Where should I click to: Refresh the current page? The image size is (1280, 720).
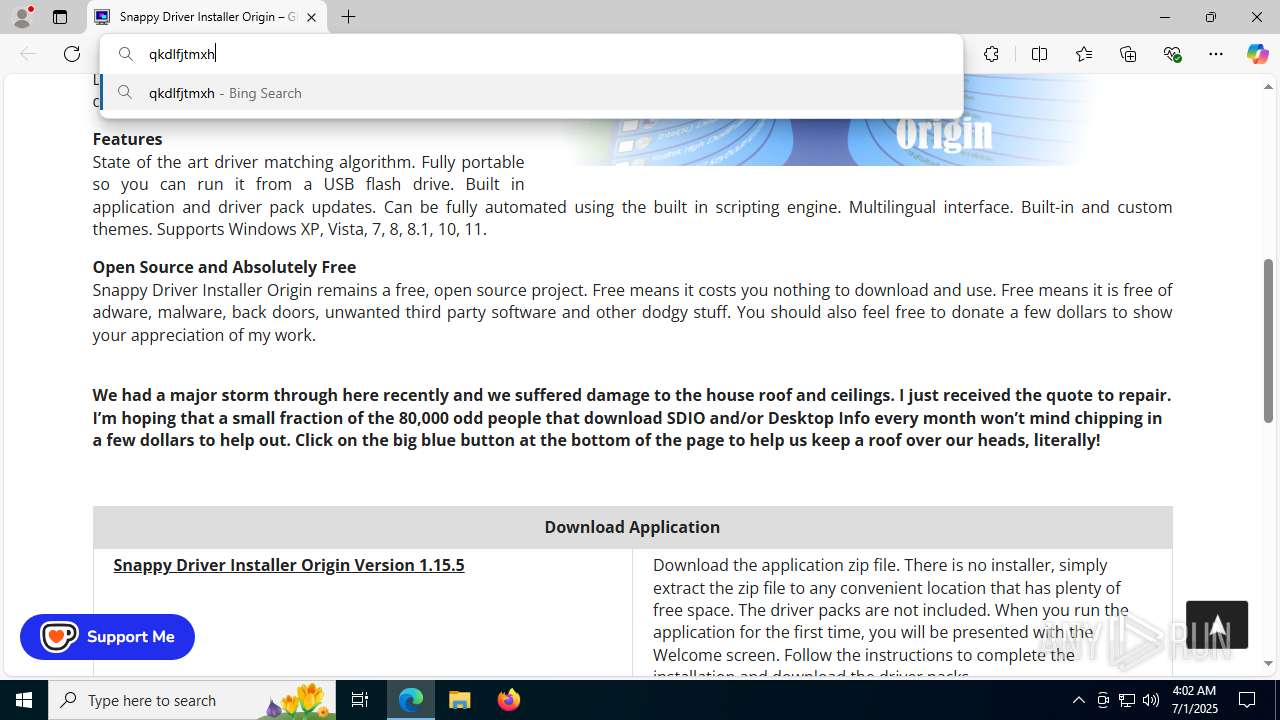point(72,54)
